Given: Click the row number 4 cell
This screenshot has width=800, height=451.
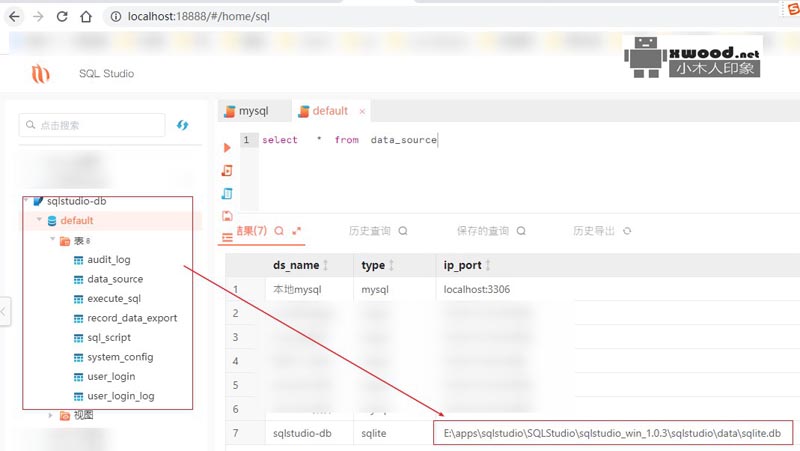Looking at the screenshot, I should tap(235, 361).
